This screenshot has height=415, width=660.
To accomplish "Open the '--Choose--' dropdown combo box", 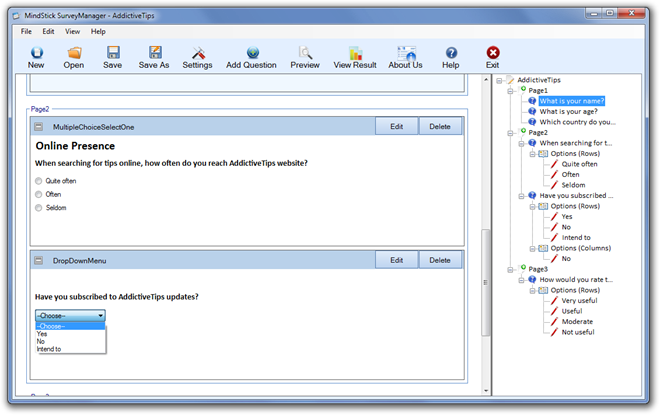I will pyautogui.click(x=70, y=316).
